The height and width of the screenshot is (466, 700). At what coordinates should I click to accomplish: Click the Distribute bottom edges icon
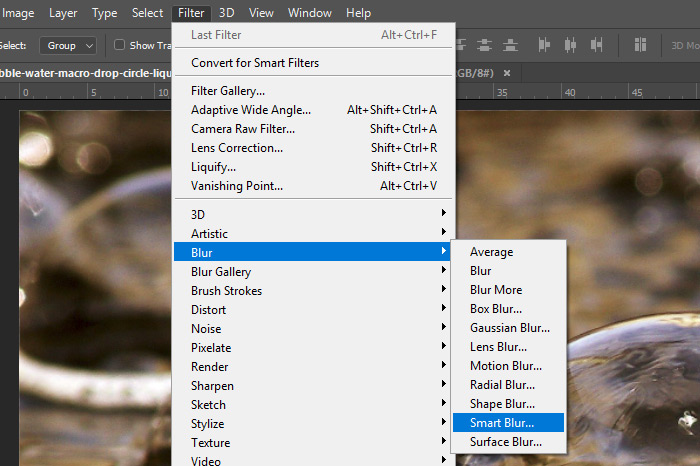(x=510, y=45)
